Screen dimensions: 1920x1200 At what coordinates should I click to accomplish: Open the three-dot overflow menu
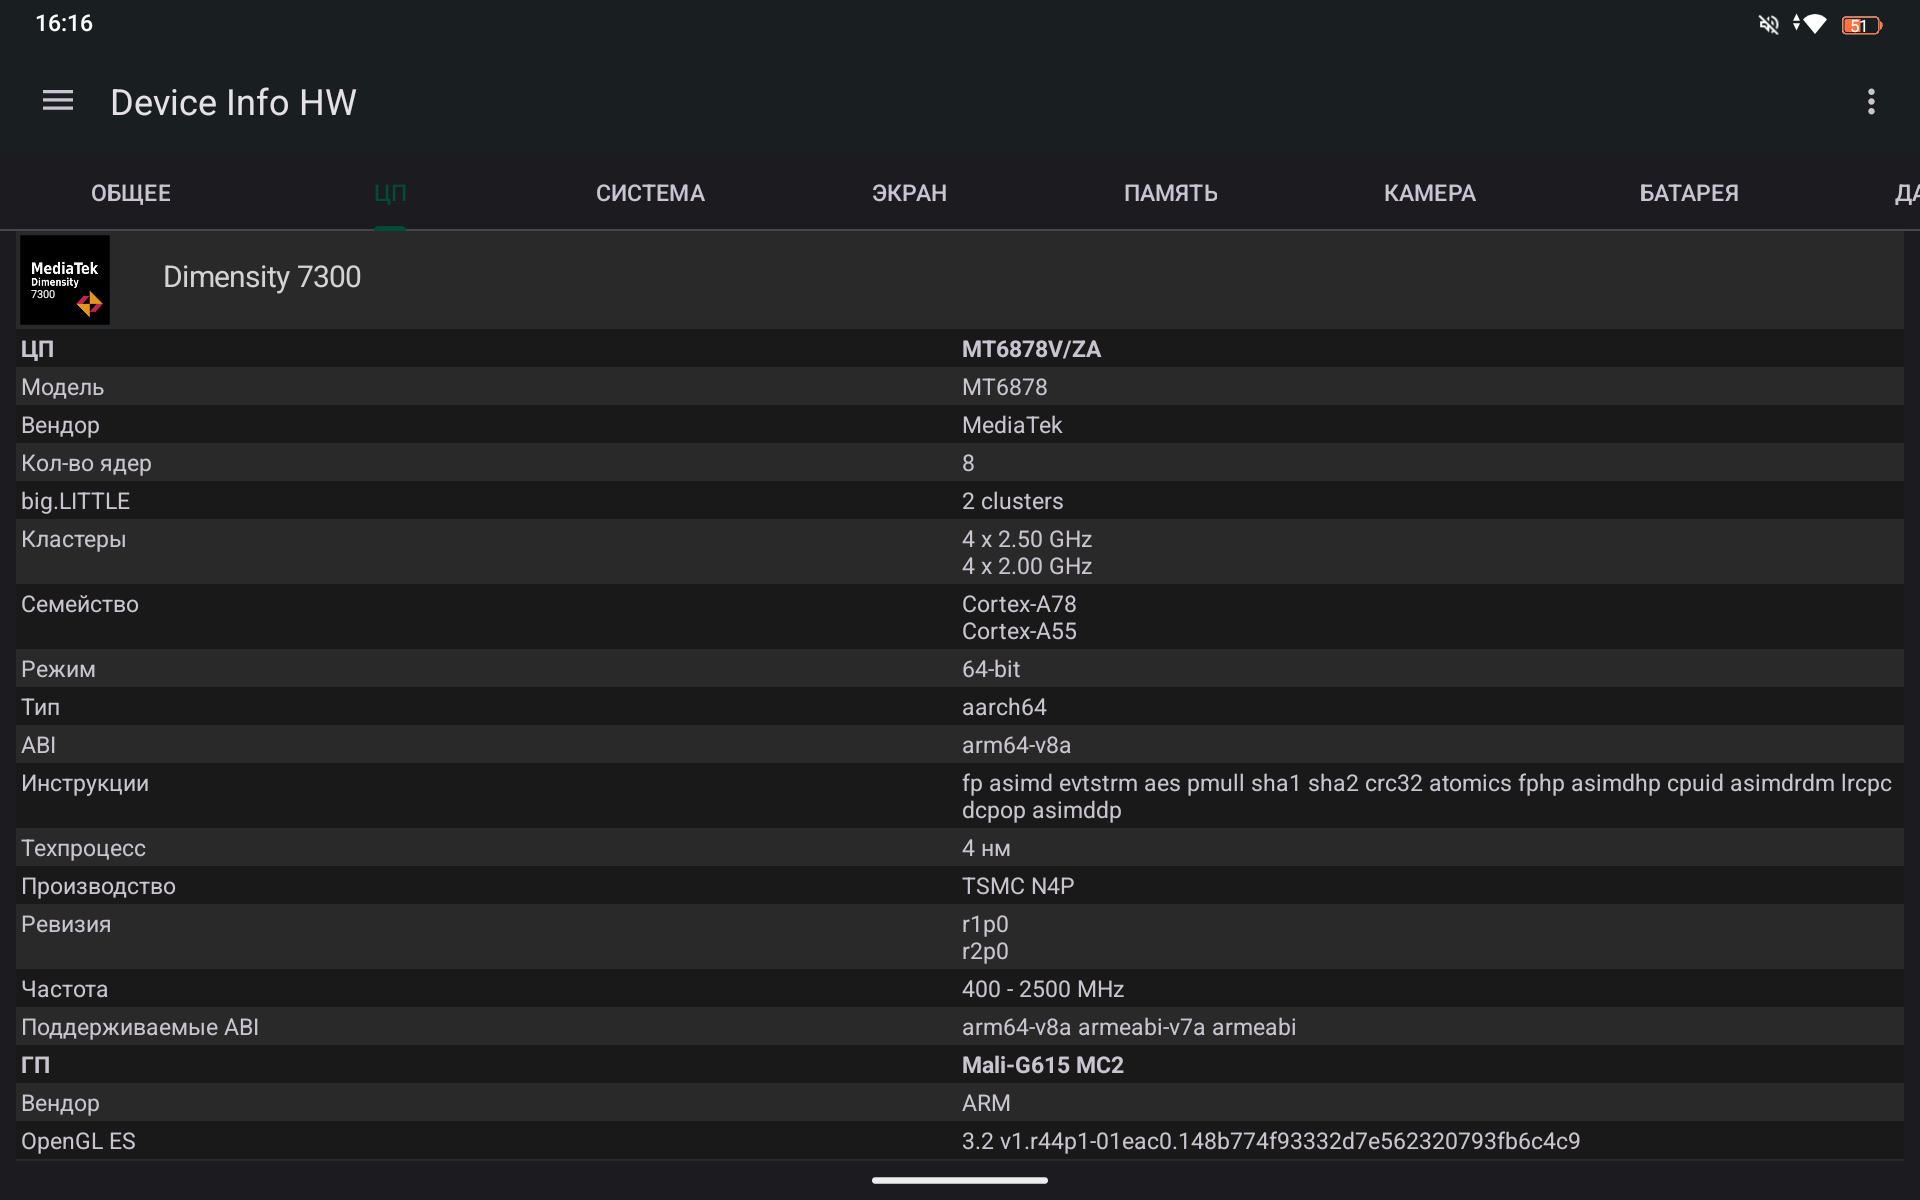tap(1870, 101)
